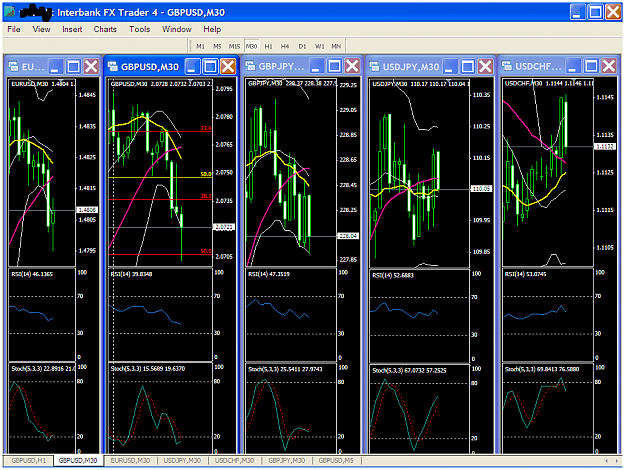Switch to the GBPJPY,M30 tab
Viewport: 625px width, 470px height.
coord(287,460)
